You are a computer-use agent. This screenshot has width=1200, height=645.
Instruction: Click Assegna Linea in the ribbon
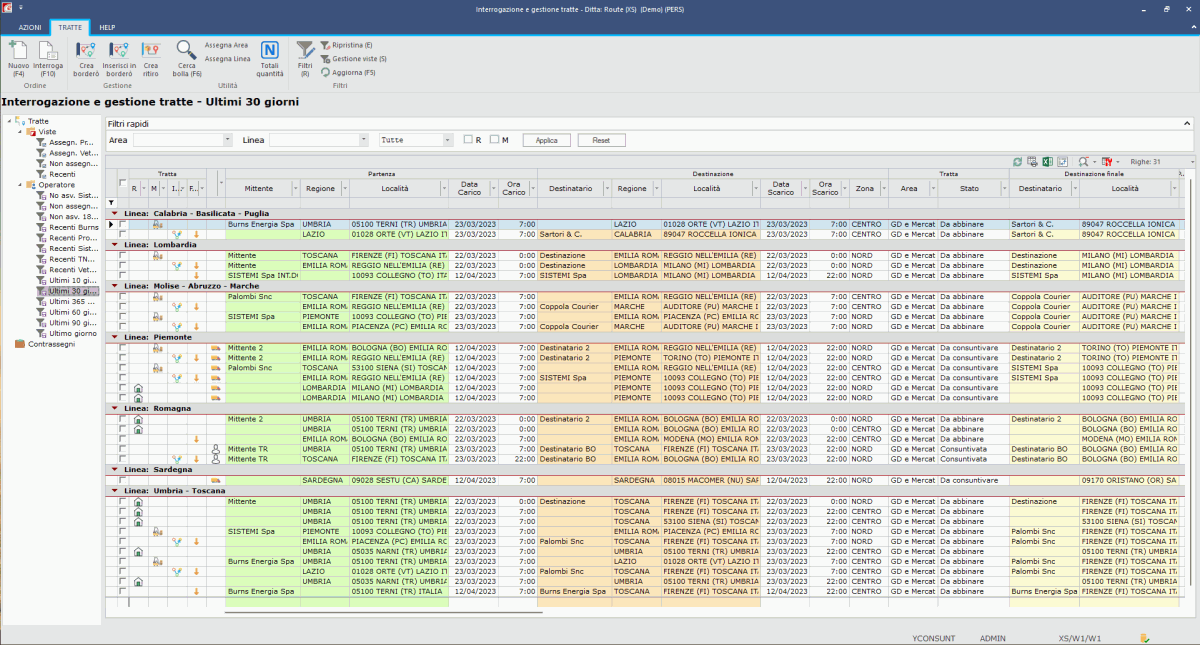tap(227, 59)
